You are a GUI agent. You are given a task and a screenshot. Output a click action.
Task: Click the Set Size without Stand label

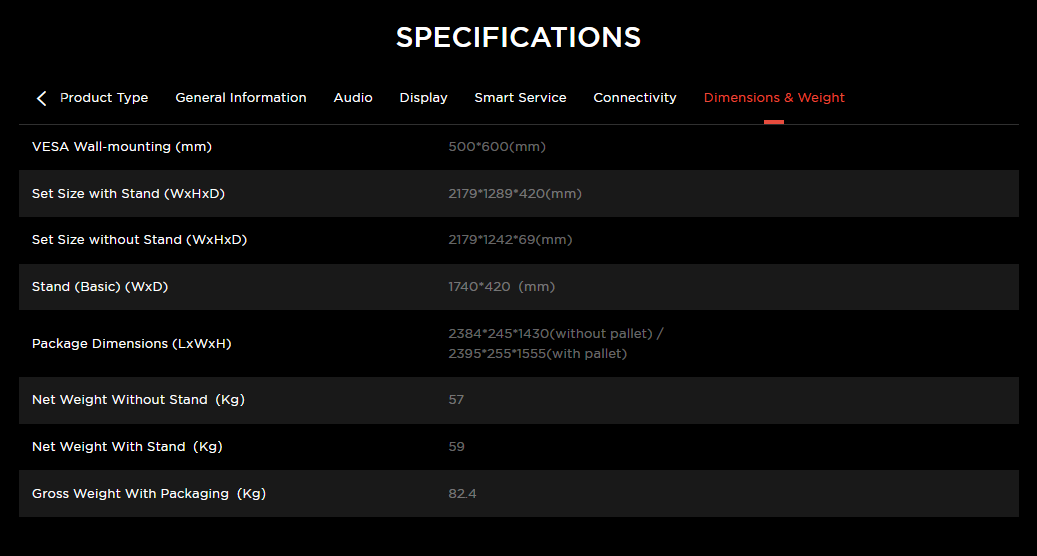tap(140, 240)
